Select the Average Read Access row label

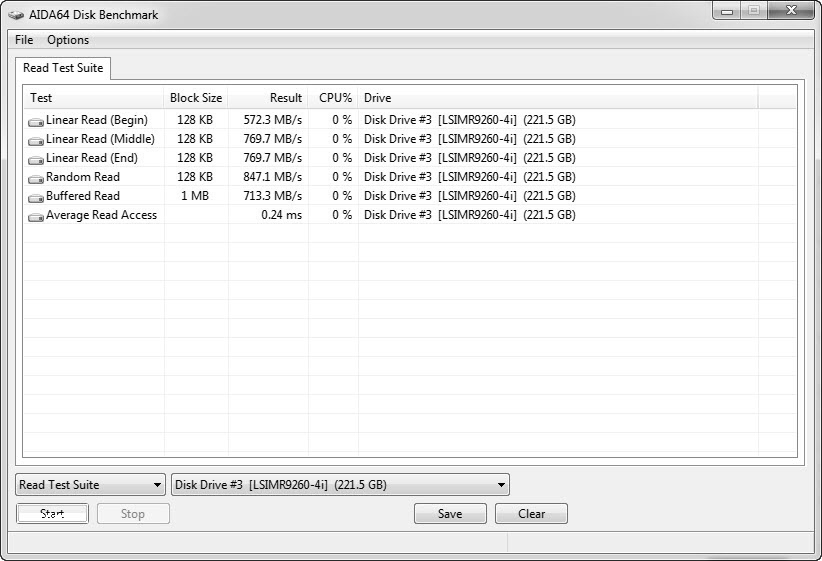pyautogui.click(x=101, y=215)
